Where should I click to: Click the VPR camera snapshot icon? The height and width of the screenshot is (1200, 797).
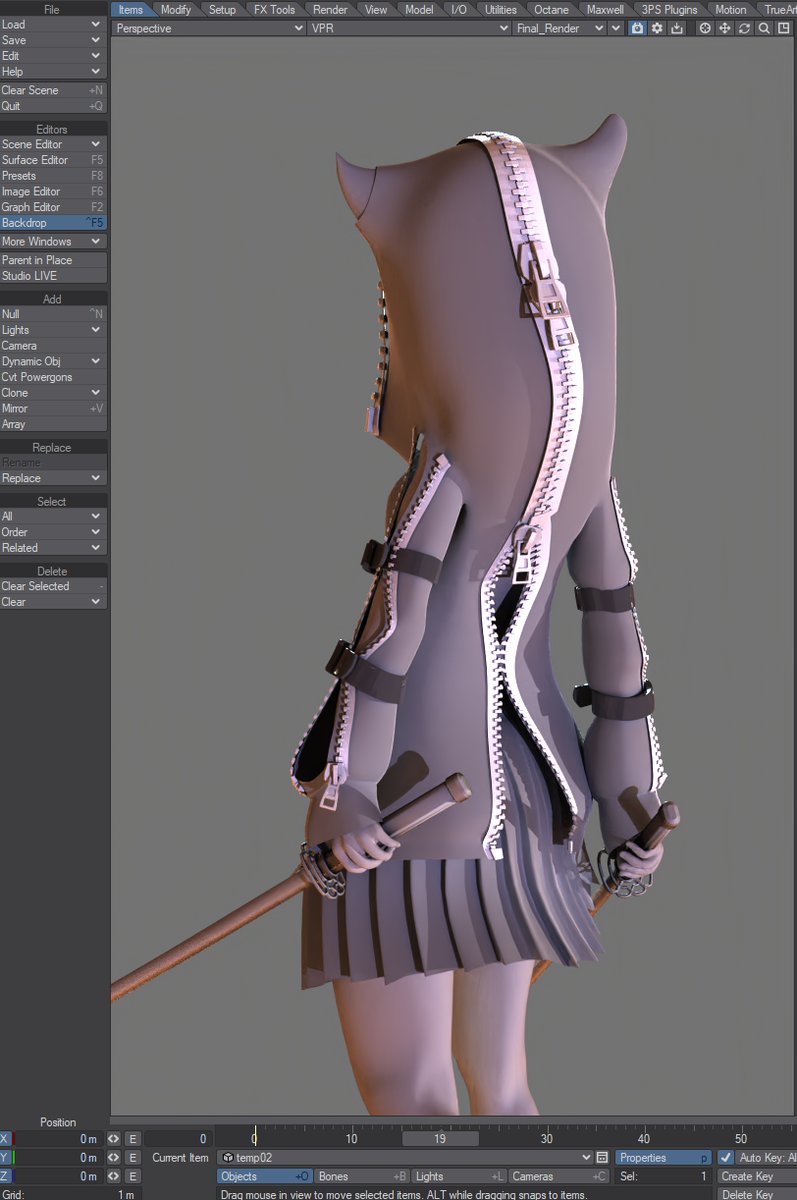click(x=638, y=28)
